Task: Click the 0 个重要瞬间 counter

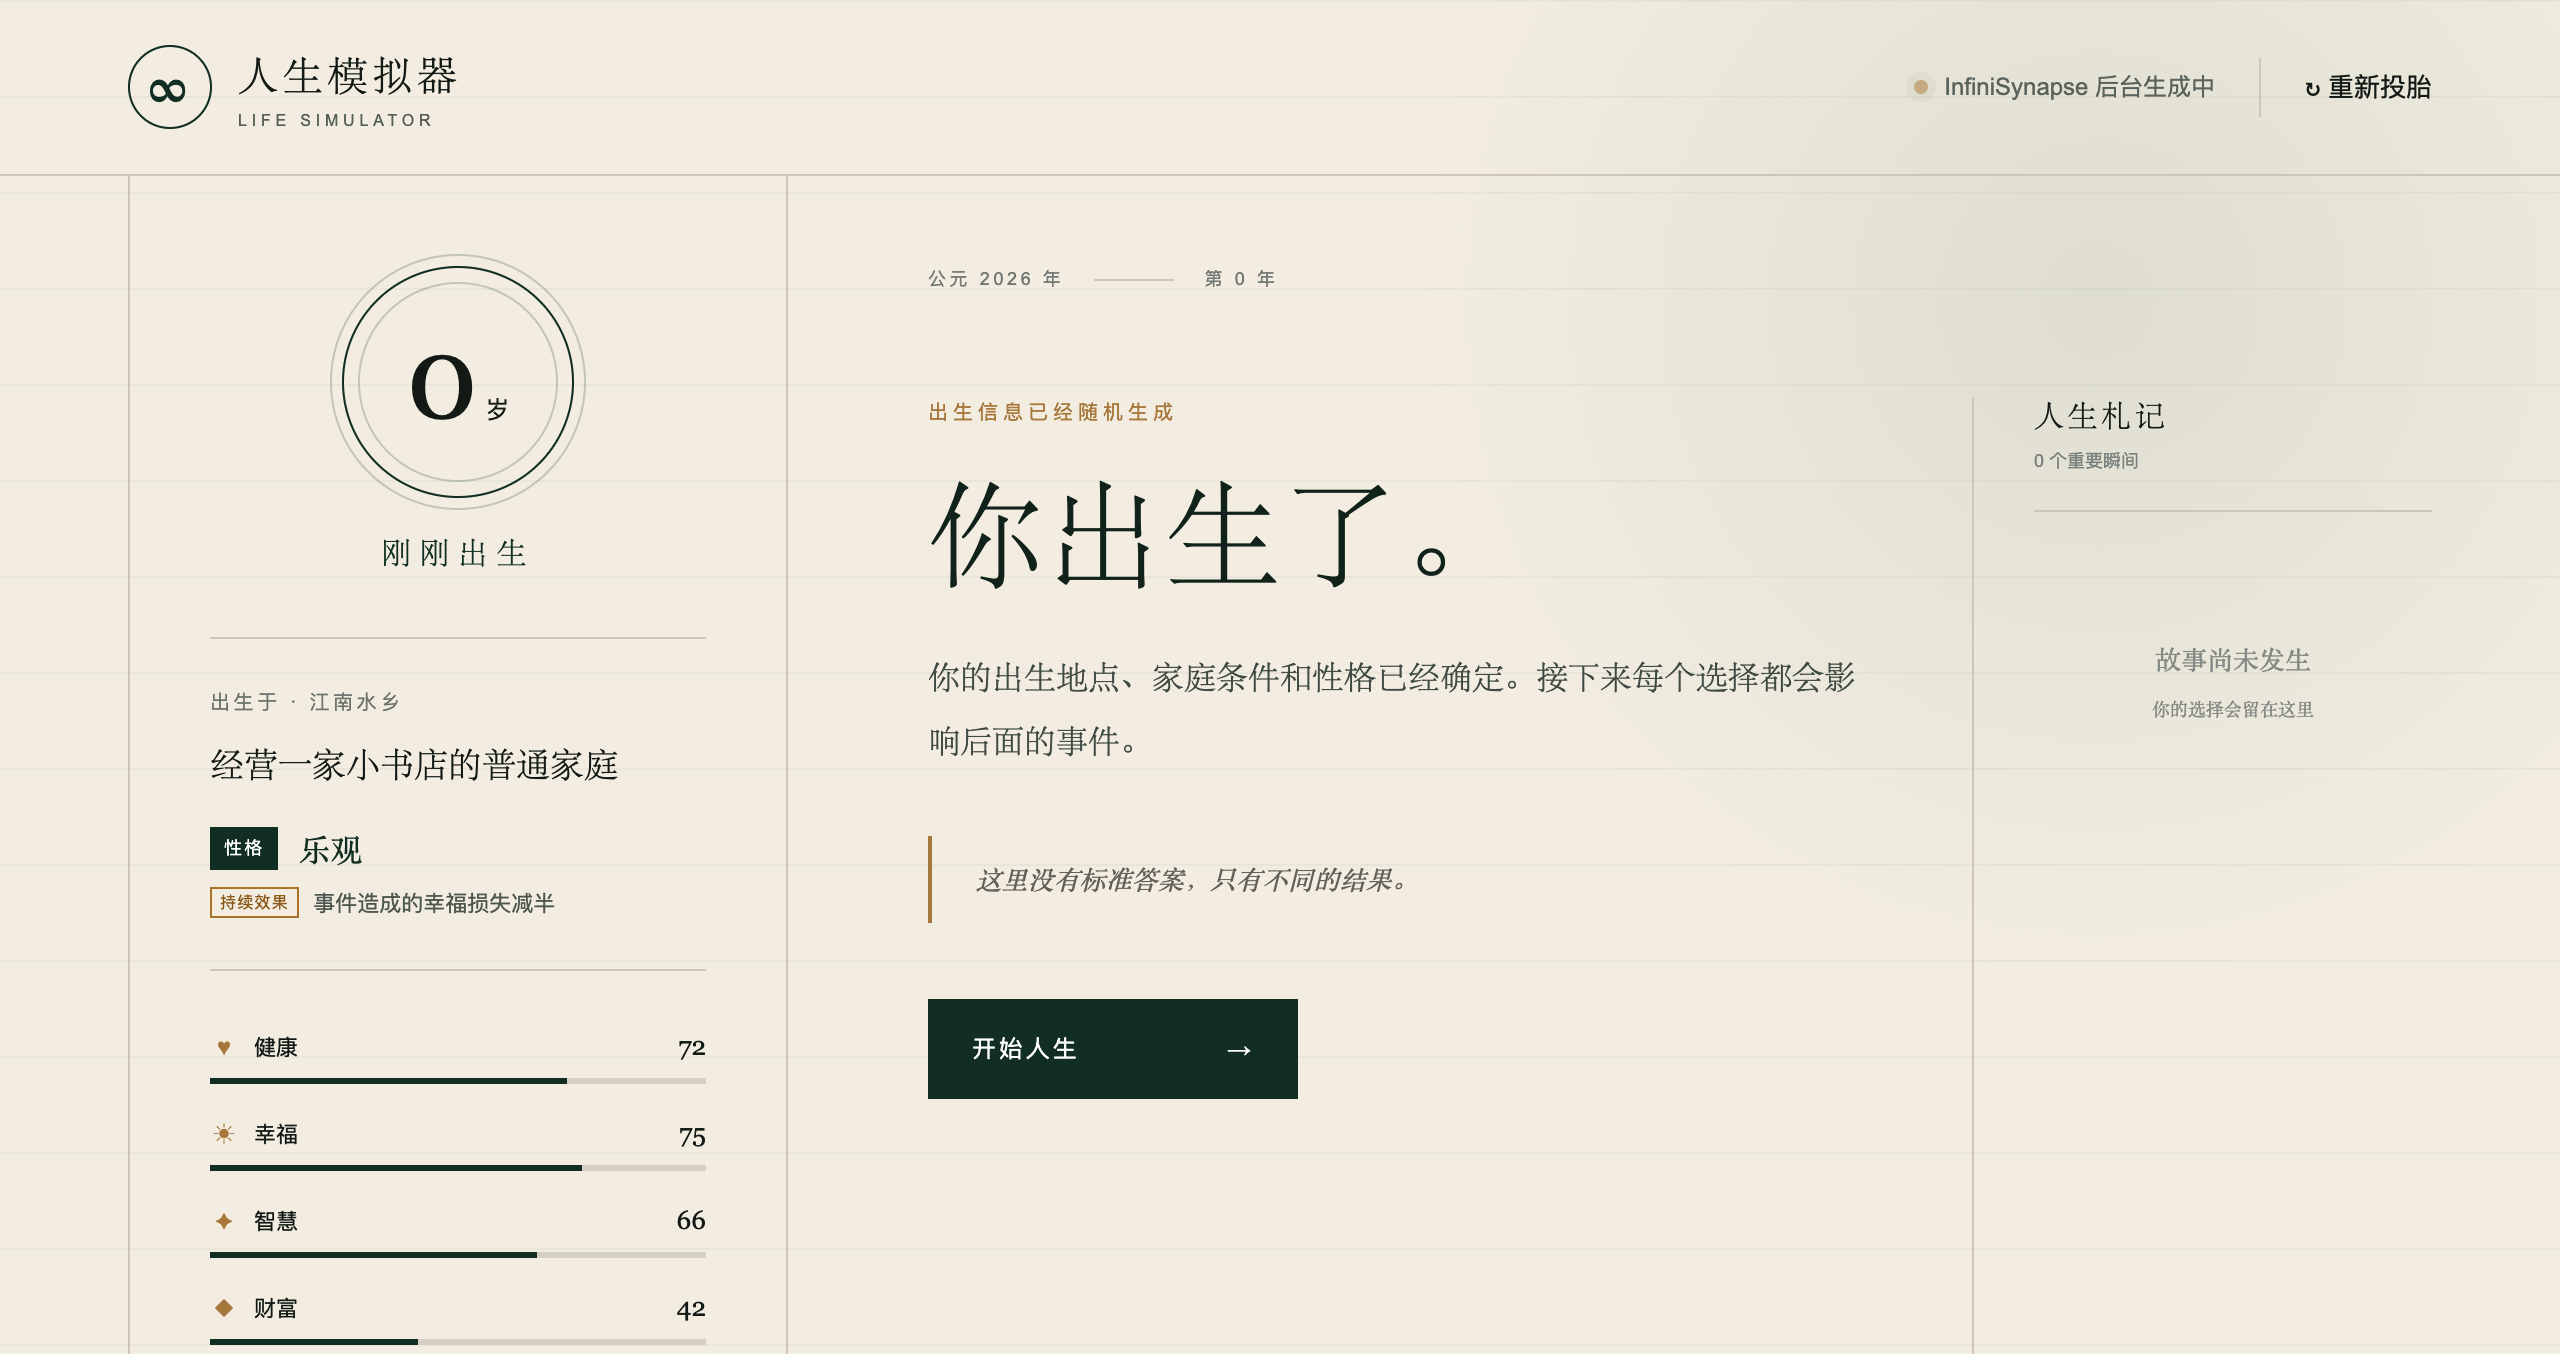Action: coord(2086,461)
